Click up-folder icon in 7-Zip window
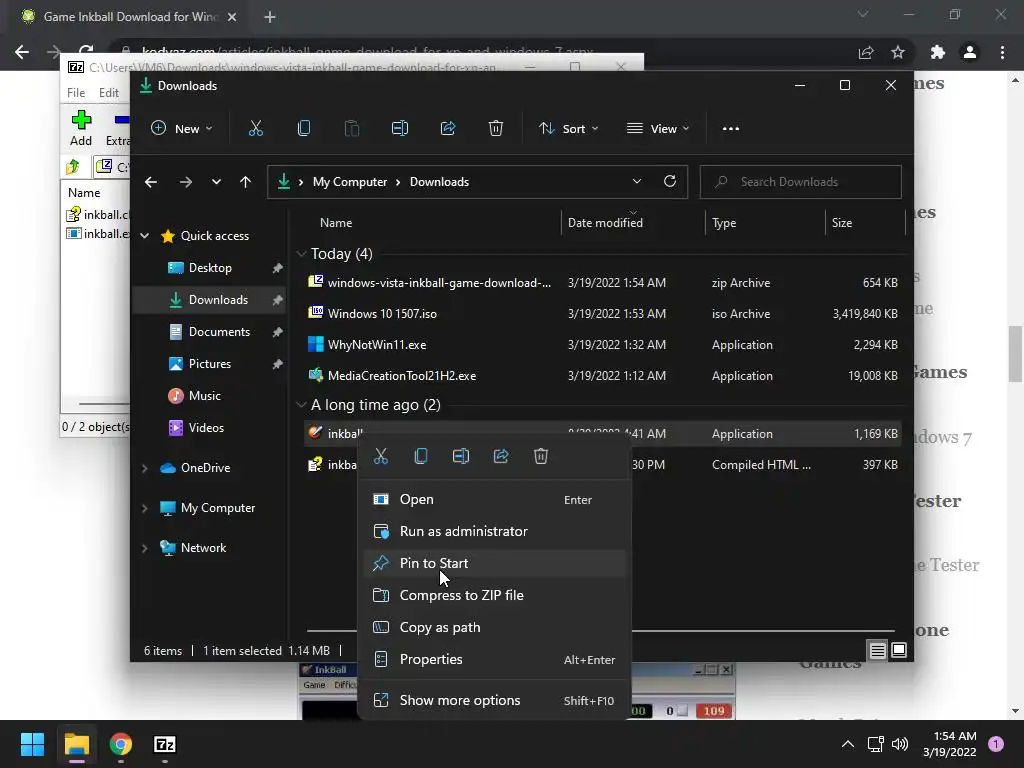This screenshot has width=1024, height=768. point(72,167)
